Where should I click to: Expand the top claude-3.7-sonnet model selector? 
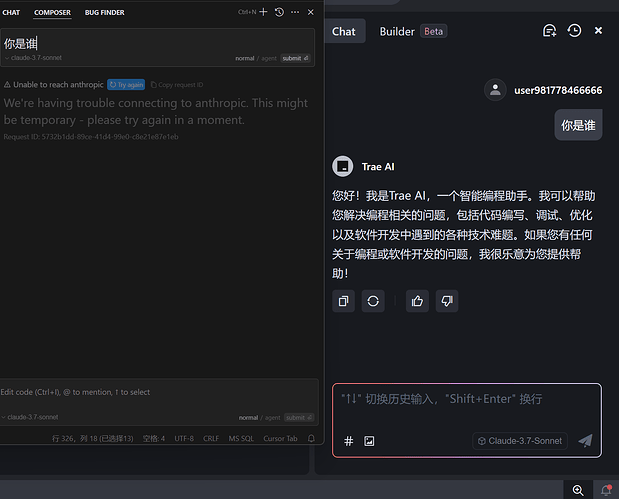[x=34, y=58]
